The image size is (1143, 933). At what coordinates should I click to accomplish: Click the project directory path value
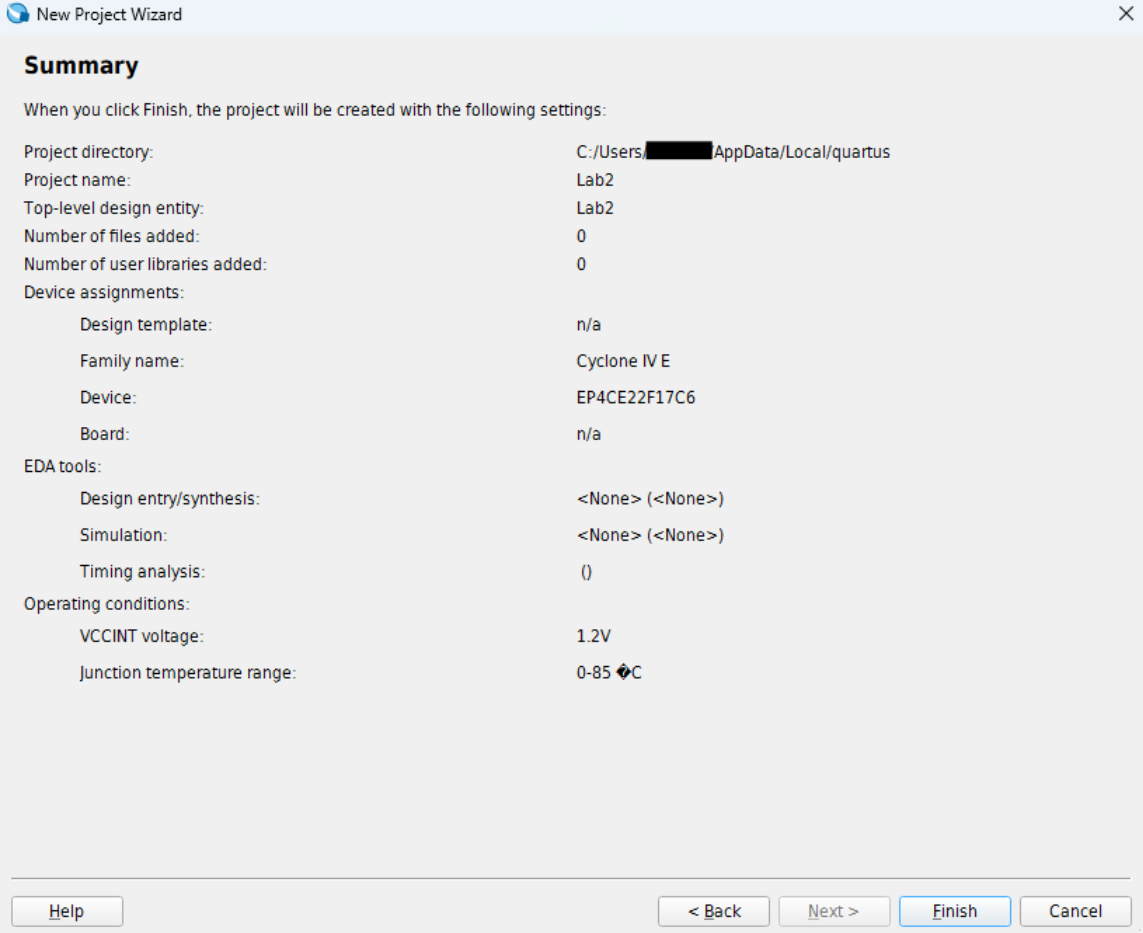point(733,152)
